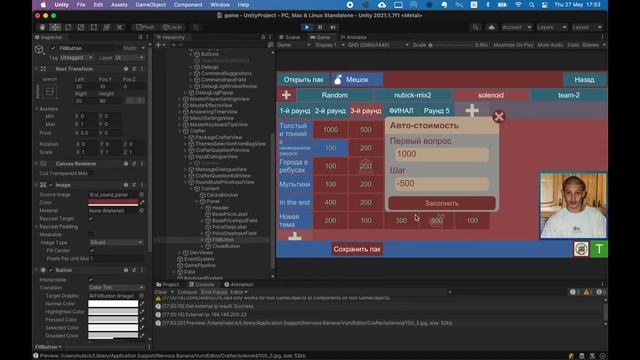640x360 pixels.
Task: Select the Rotate tool in Unity toolbar
Action: [x=68, y=27]
